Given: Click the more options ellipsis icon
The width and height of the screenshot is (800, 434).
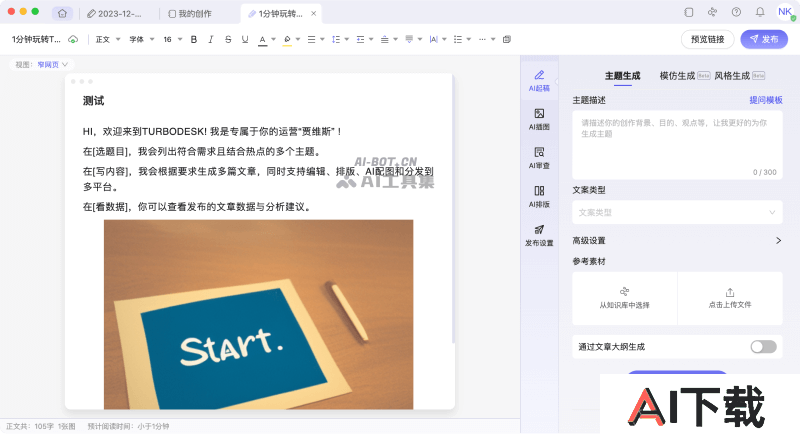Looking at the screenshot, I should click(x=482, y=39).
